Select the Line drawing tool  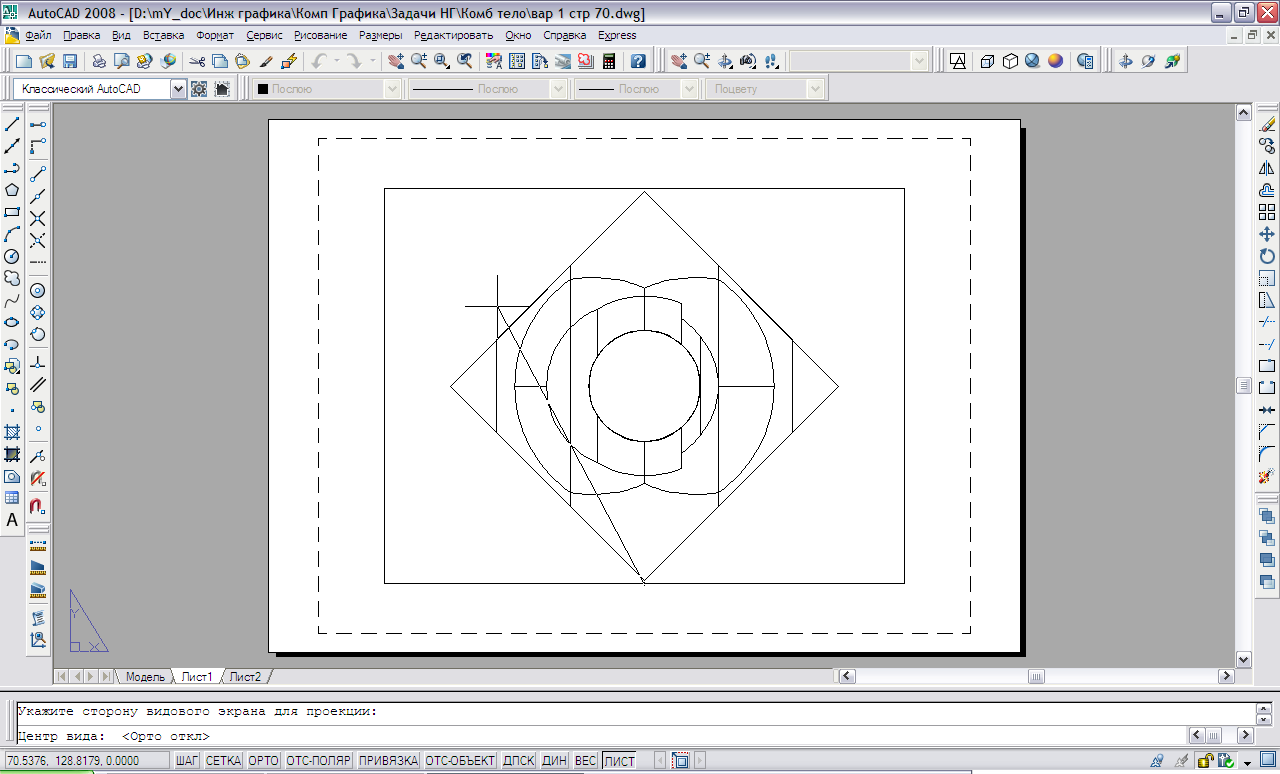point(12,125)
